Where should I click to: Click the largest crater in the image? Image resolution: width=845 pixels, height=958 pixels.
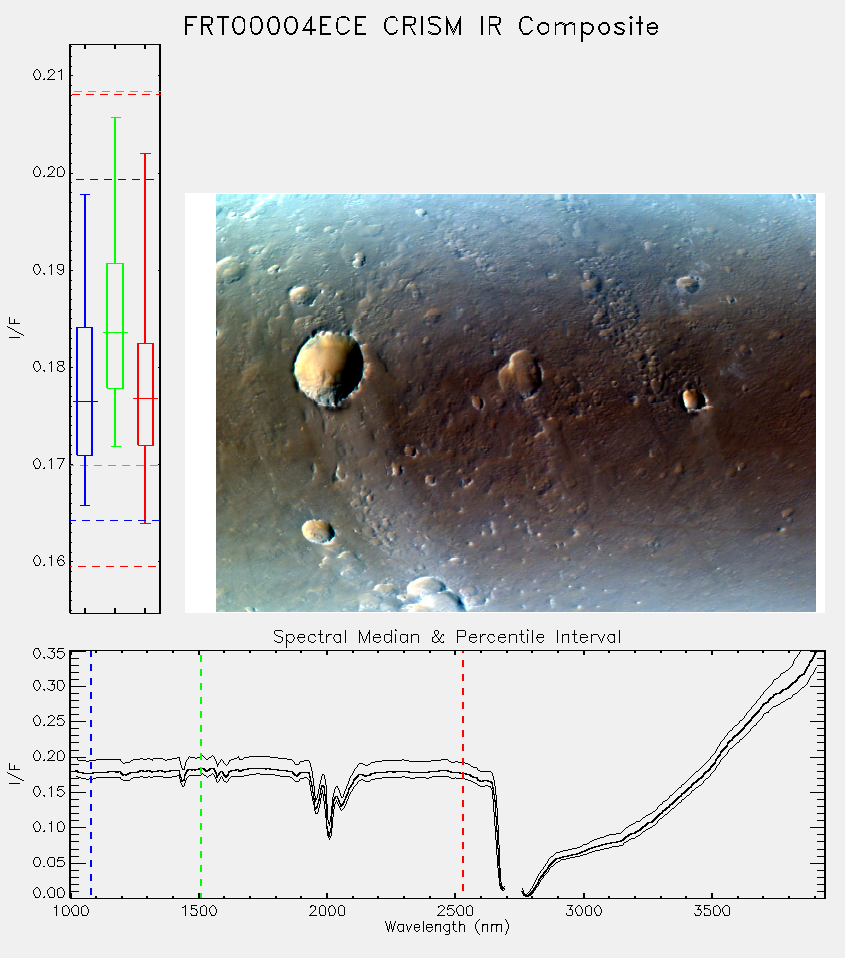coord(329,369)
